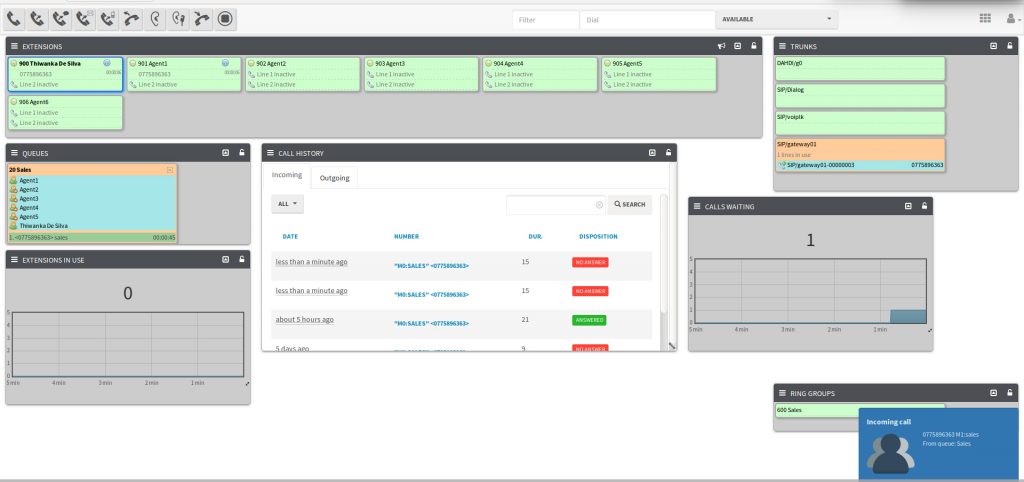The width and height of the screenshot is (1024, 482).
Task: Click the attended transfer icon with speech bubble
Action: 61,20
